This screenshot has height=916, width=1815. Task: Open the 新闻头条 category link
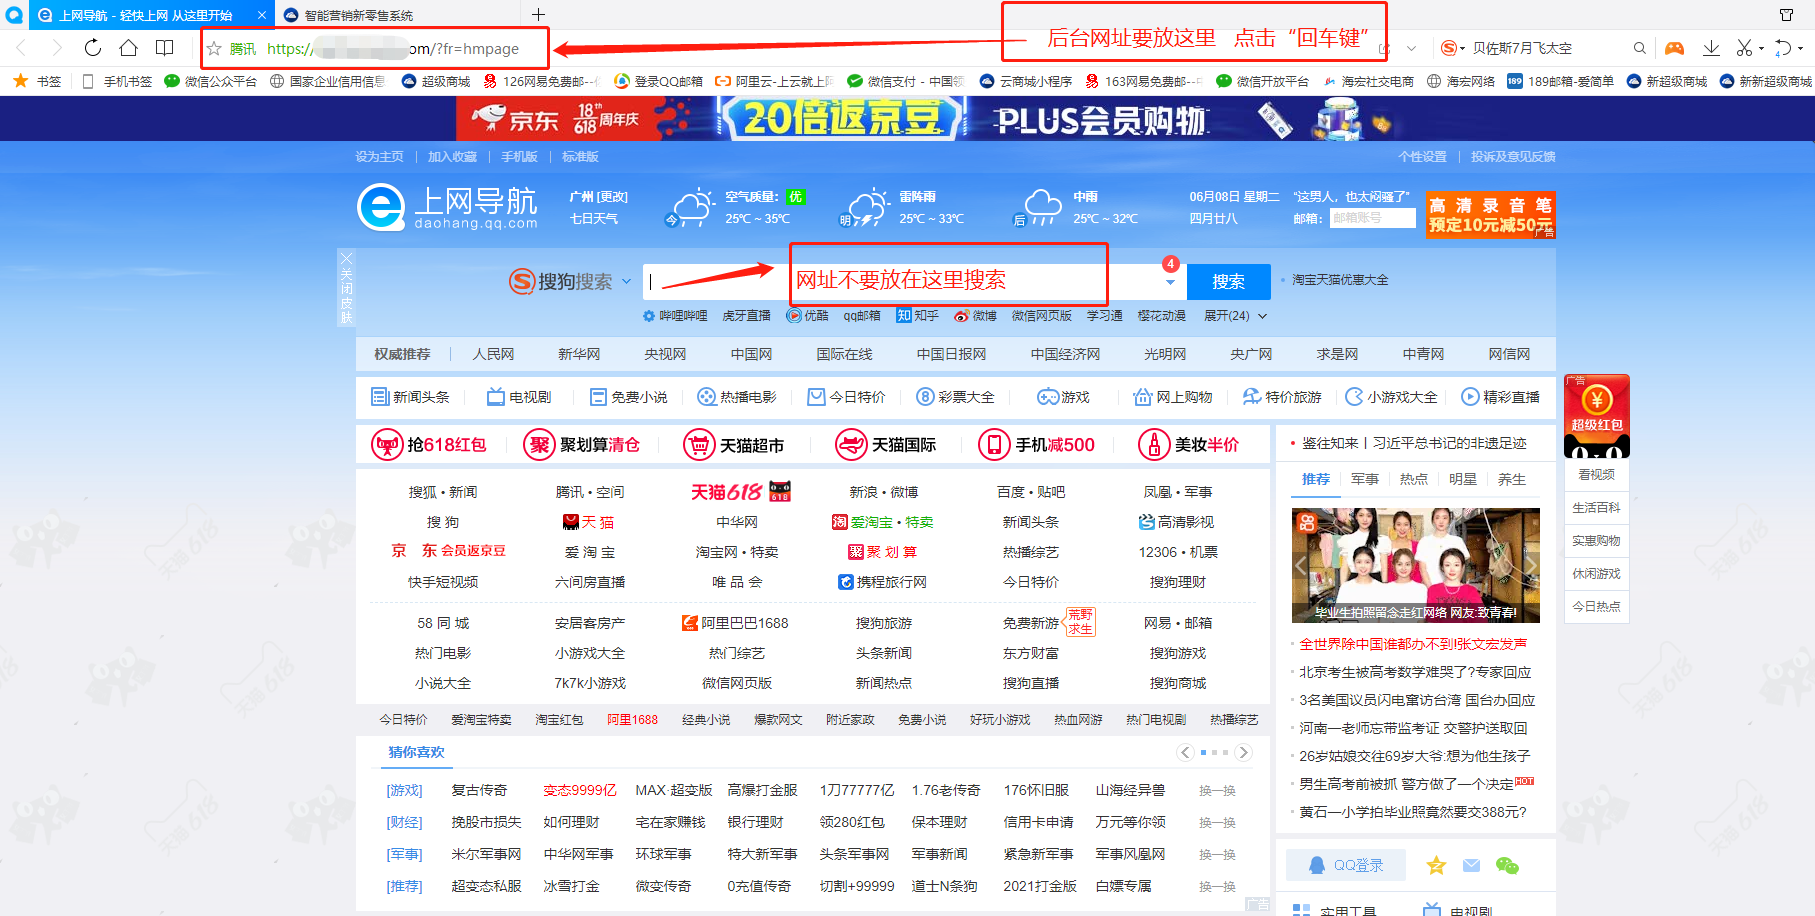pyautogui.click(x=410, y=397)
